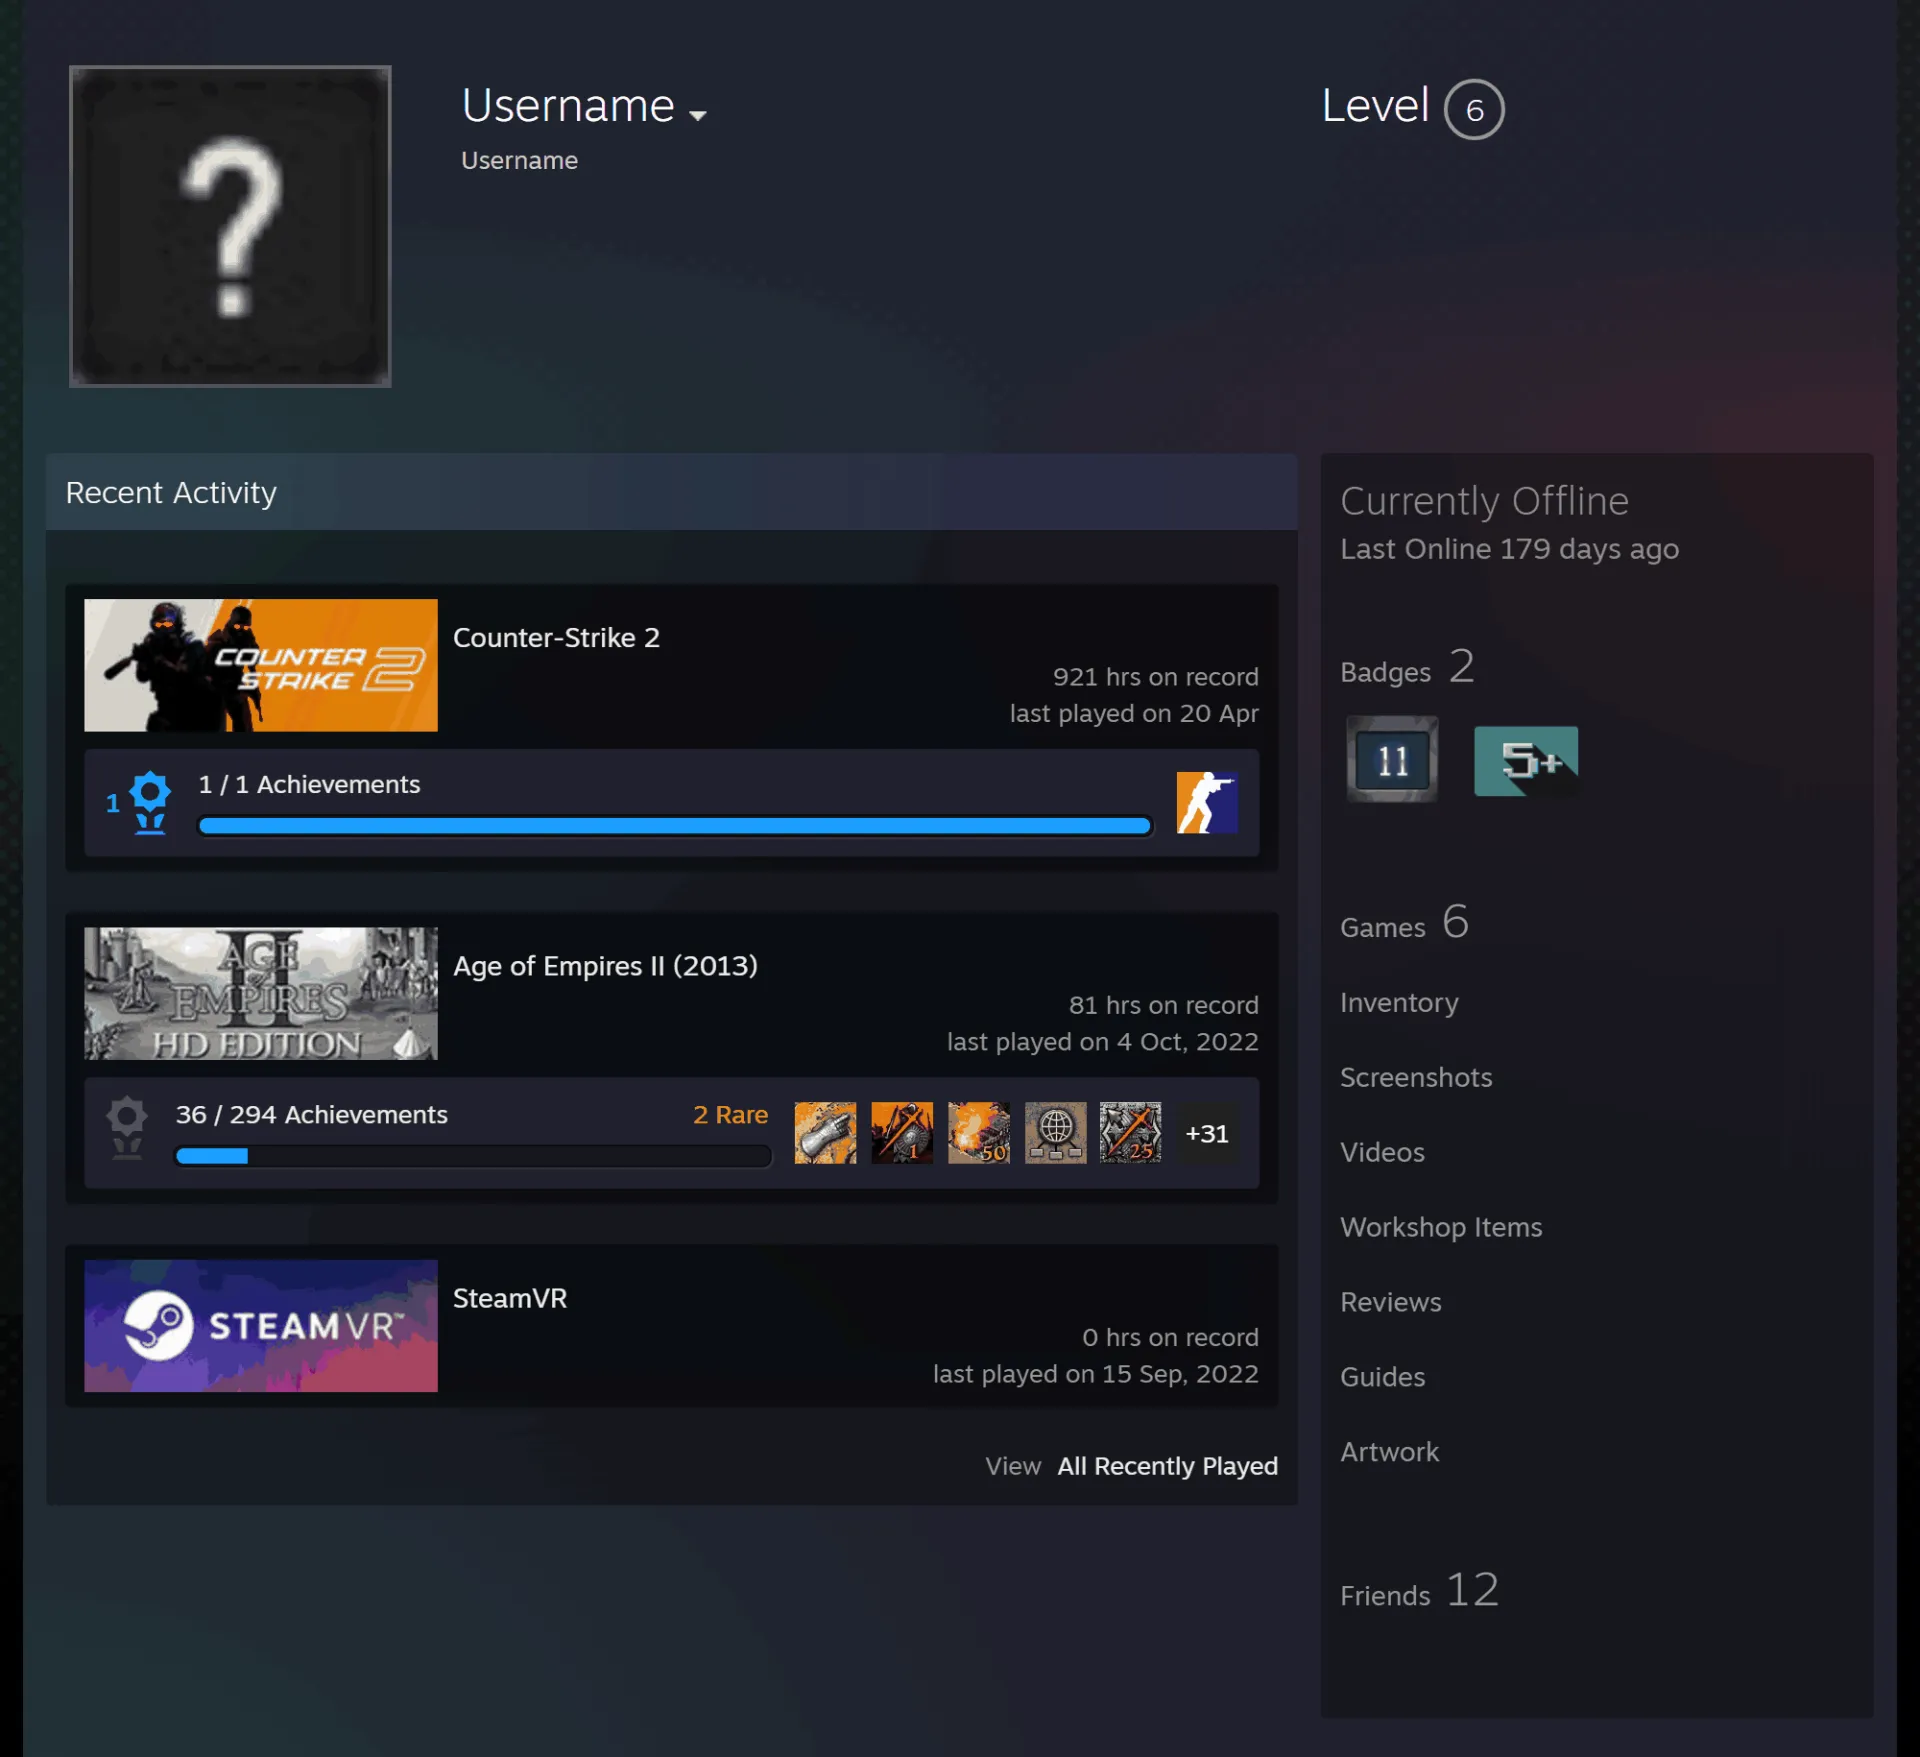The image size is (1920, 1757).
Task: Click the Counter-Strike 2 title link
Action: tap(556, 637)
